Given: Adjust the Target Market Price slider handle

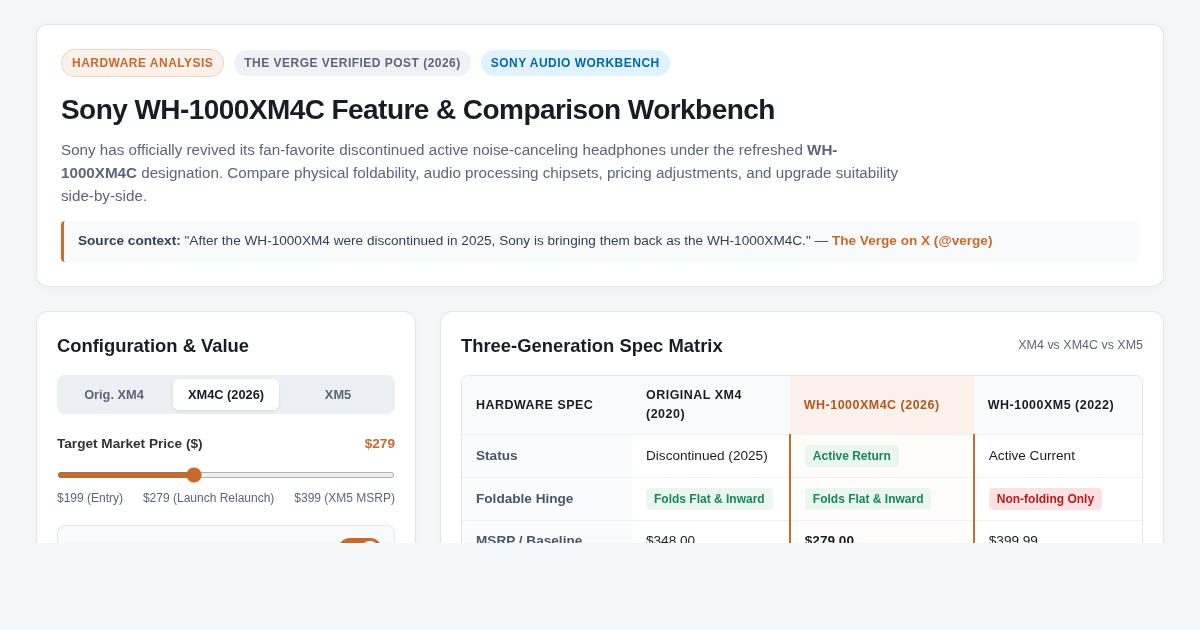Looking at the screenshot, I should coord(194,475).
